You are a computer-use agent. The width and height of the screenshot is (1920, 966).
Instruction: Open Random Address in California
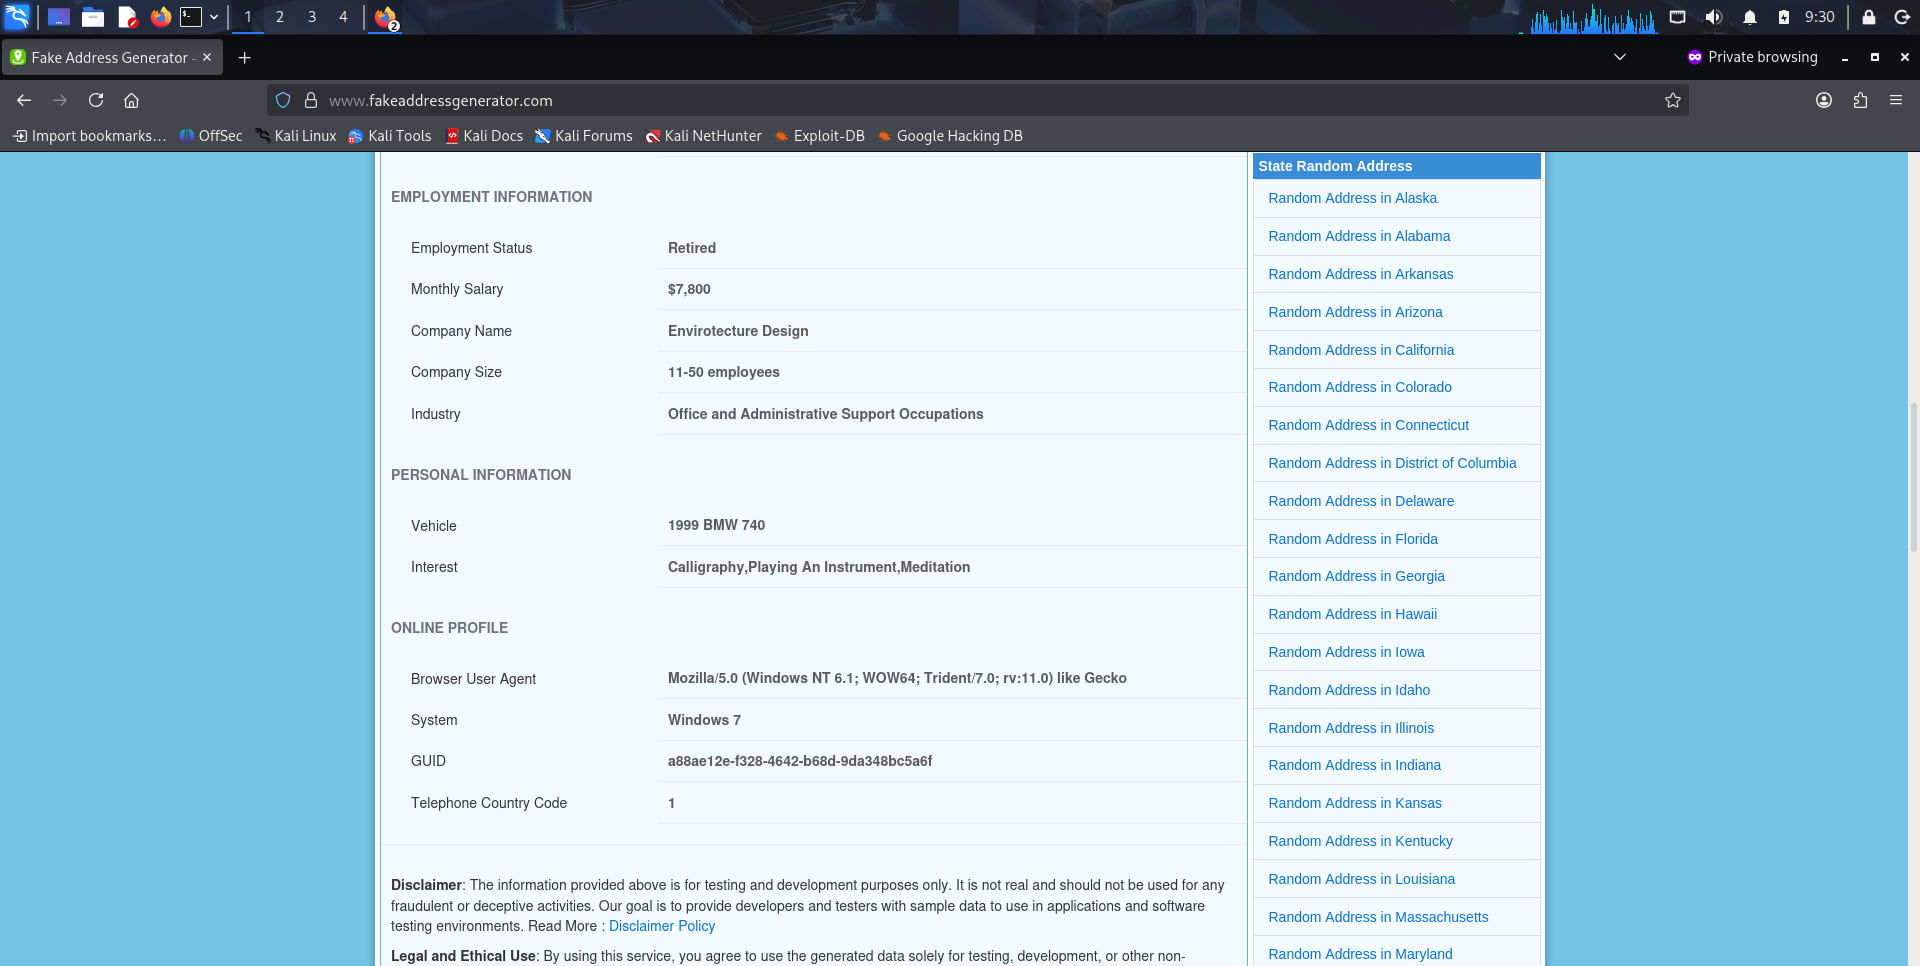1361,350
